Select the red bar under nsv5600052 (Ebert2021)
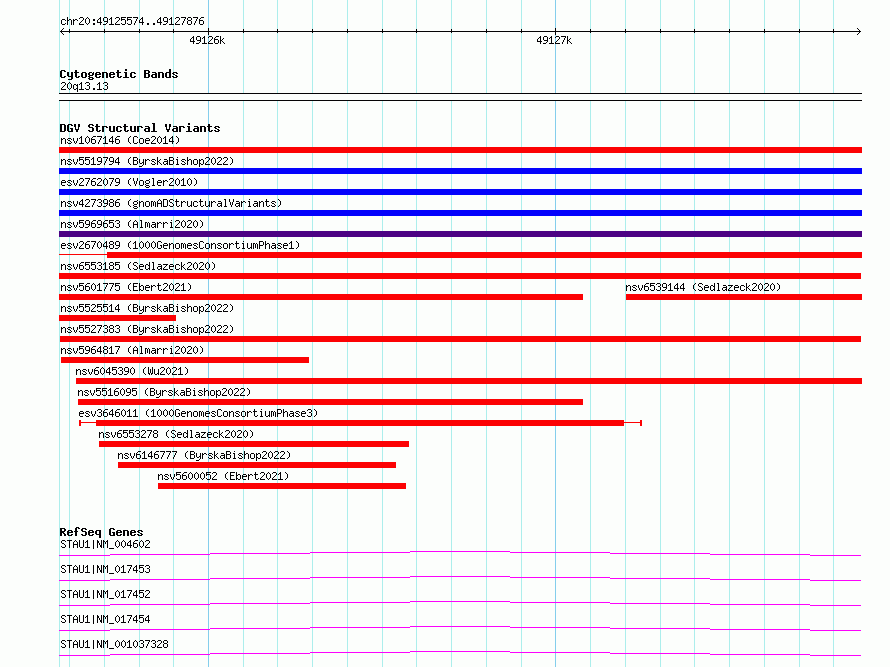890x667 pixels. 282,486
